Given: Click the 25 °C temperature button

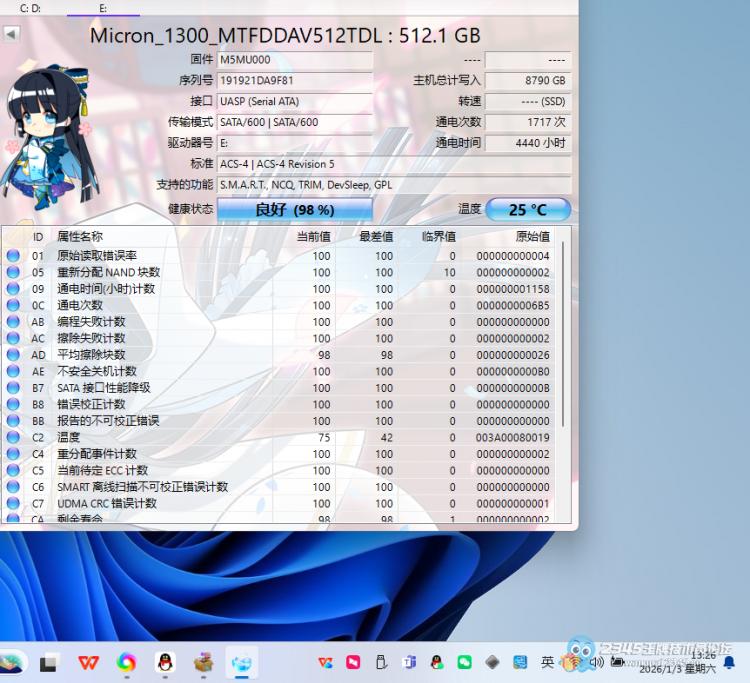Looking at the screenshot, I should (527, 210).
